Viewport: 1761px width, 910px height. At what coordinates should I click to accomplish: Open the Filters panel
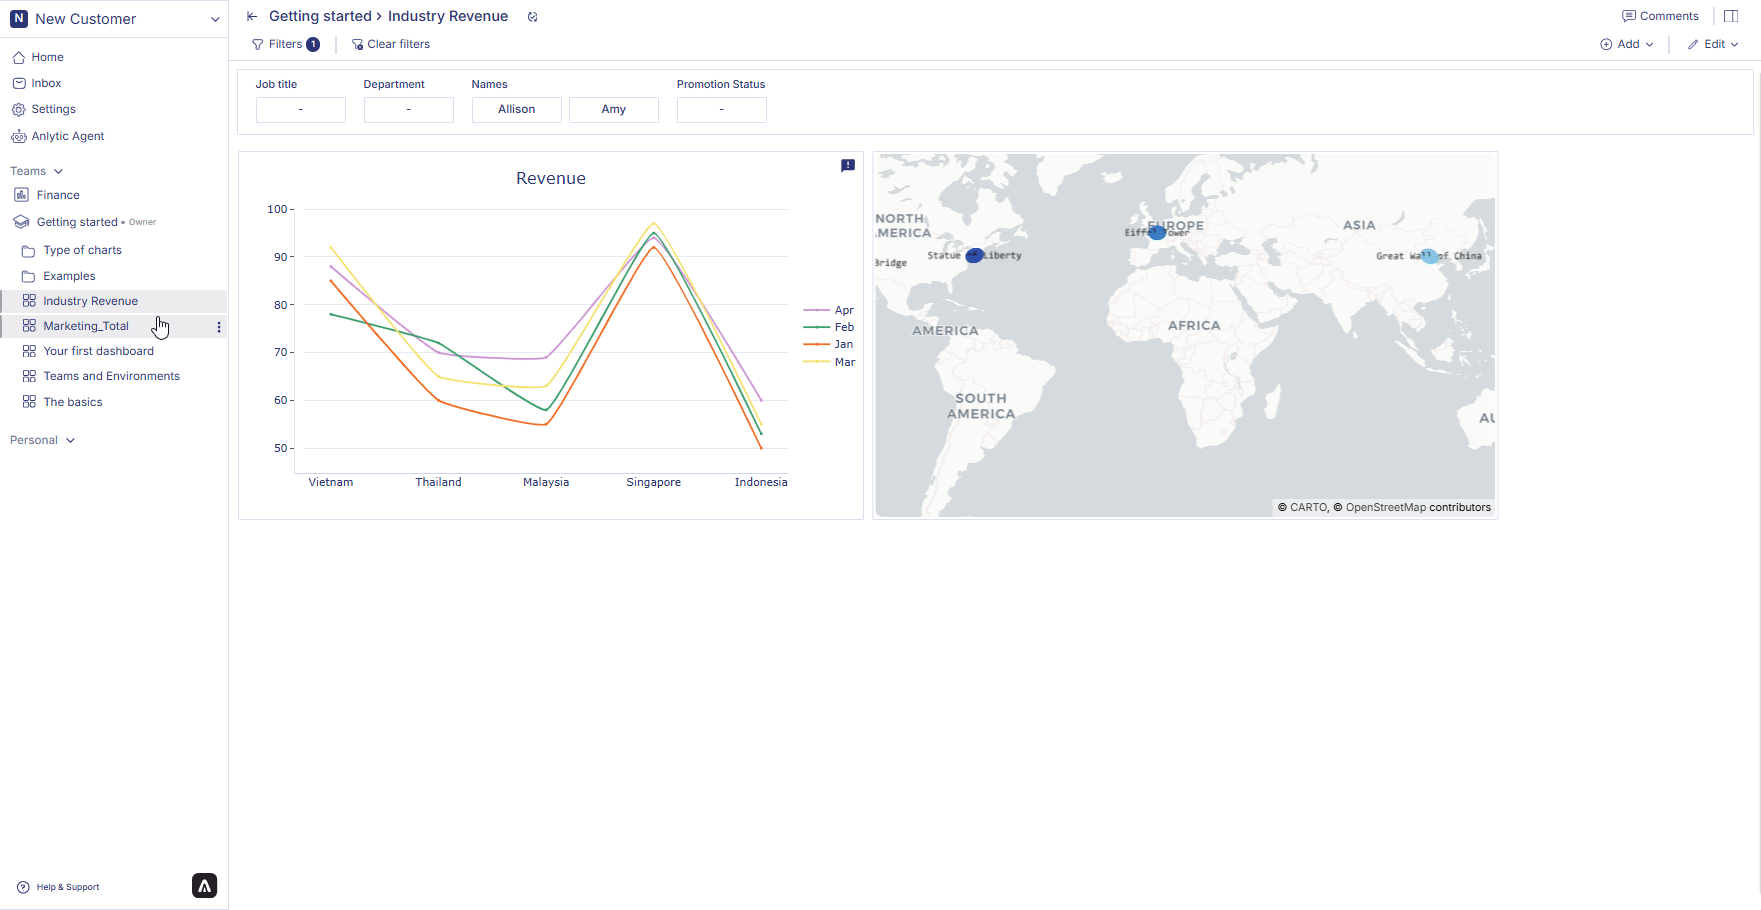285,44
